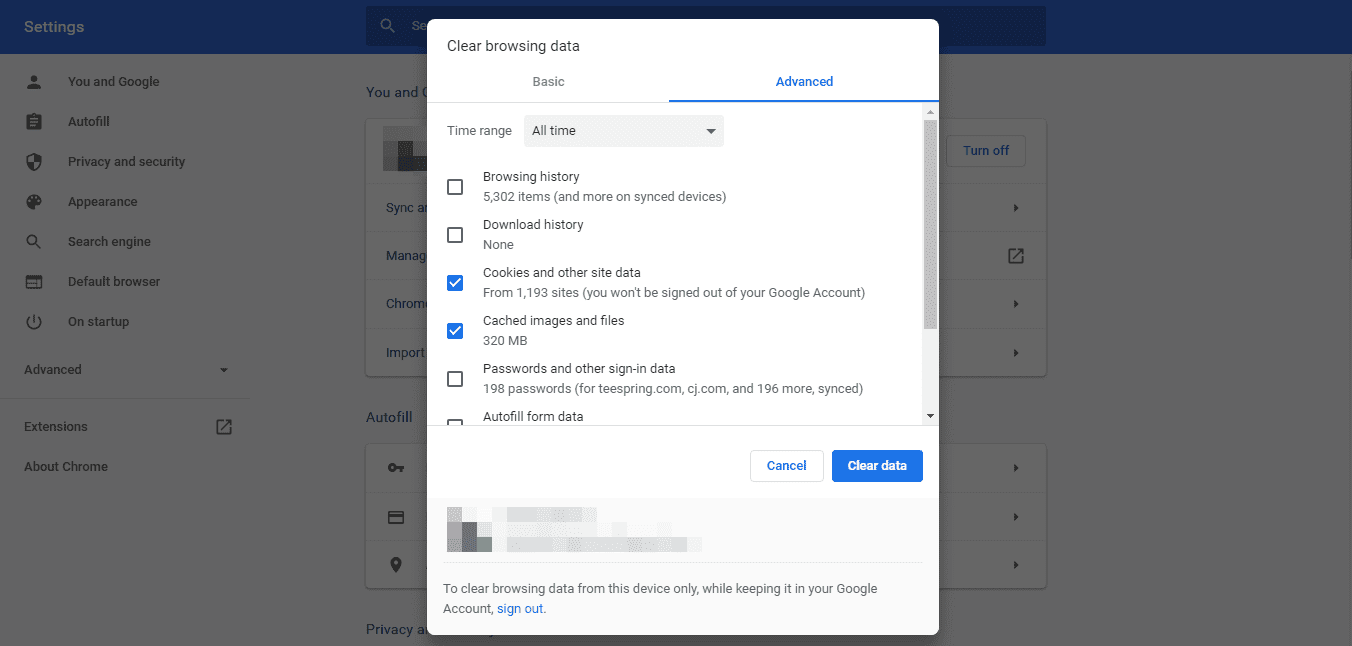Click the Turn off sync button

[986, 151]
